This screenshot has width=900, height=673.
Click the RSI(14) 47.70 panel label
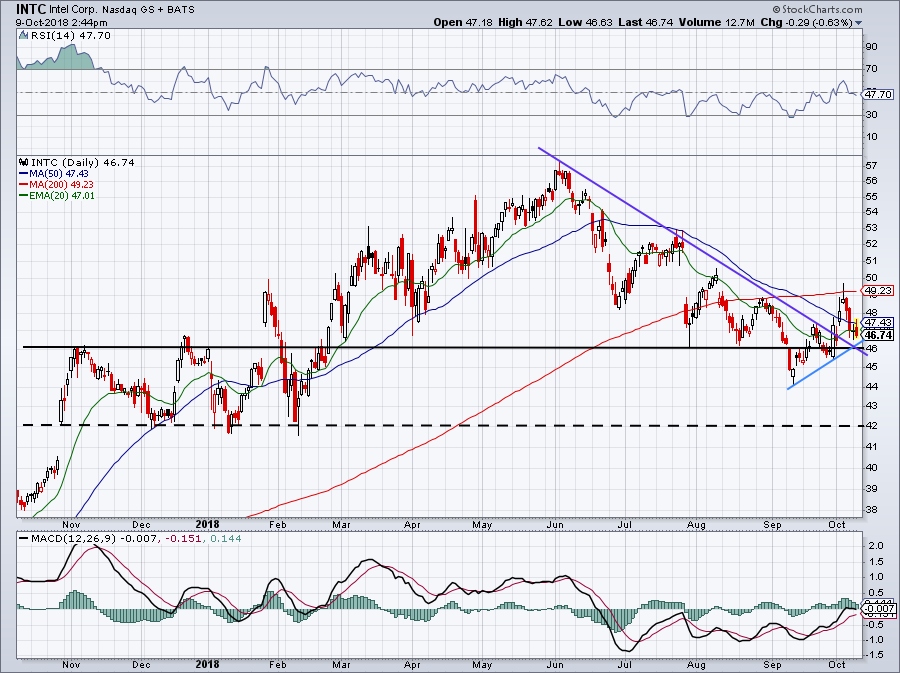[71, 36]
